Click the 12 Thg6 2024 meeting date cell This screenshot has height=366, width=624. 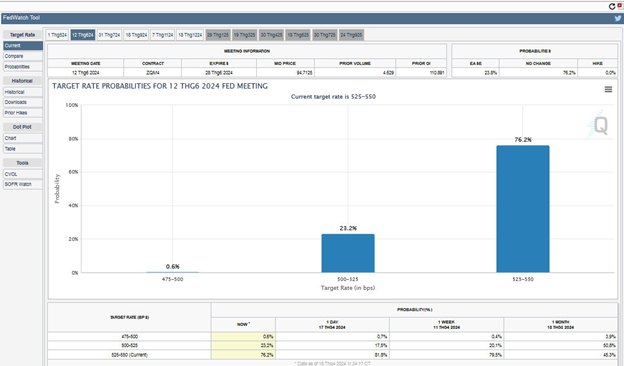(x=86, y=73)
